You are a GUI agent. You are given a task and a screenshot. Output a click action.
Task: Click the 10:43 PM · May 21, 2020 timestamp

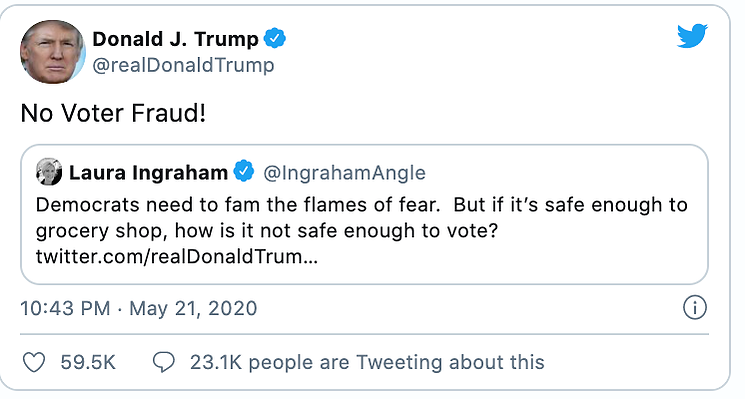139,309
